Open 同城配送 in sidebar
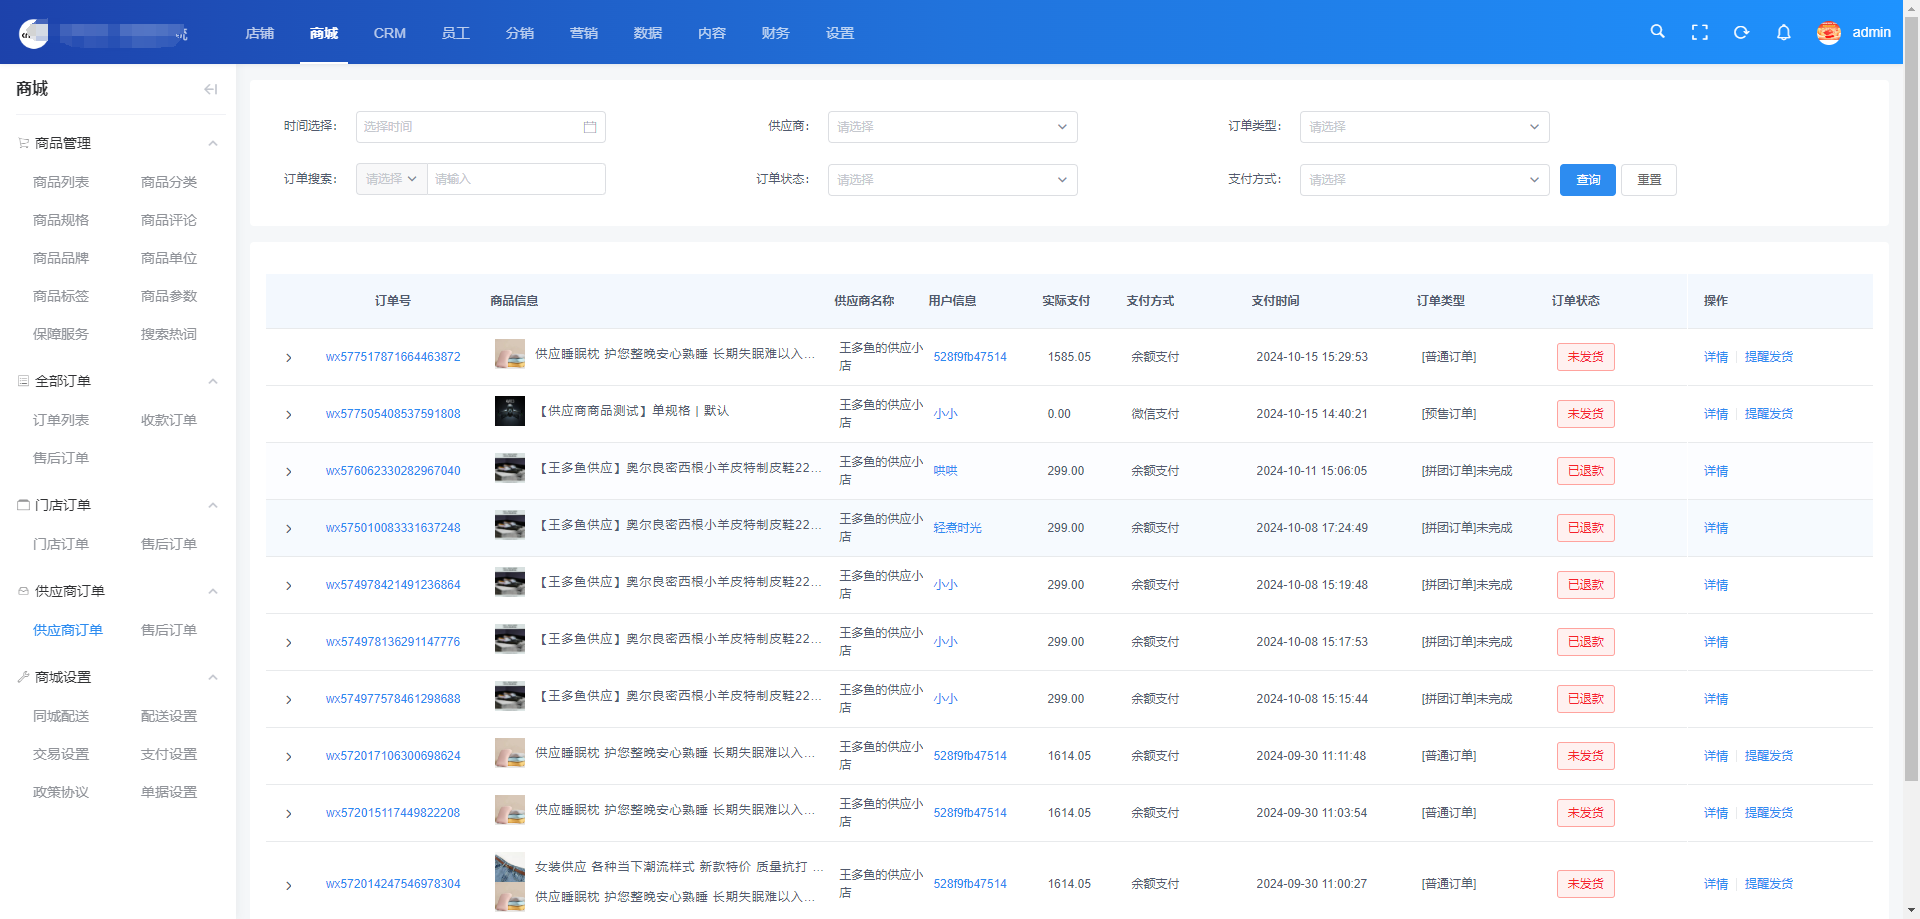This screenshot has width=1920, height=919. pos(61,716)
